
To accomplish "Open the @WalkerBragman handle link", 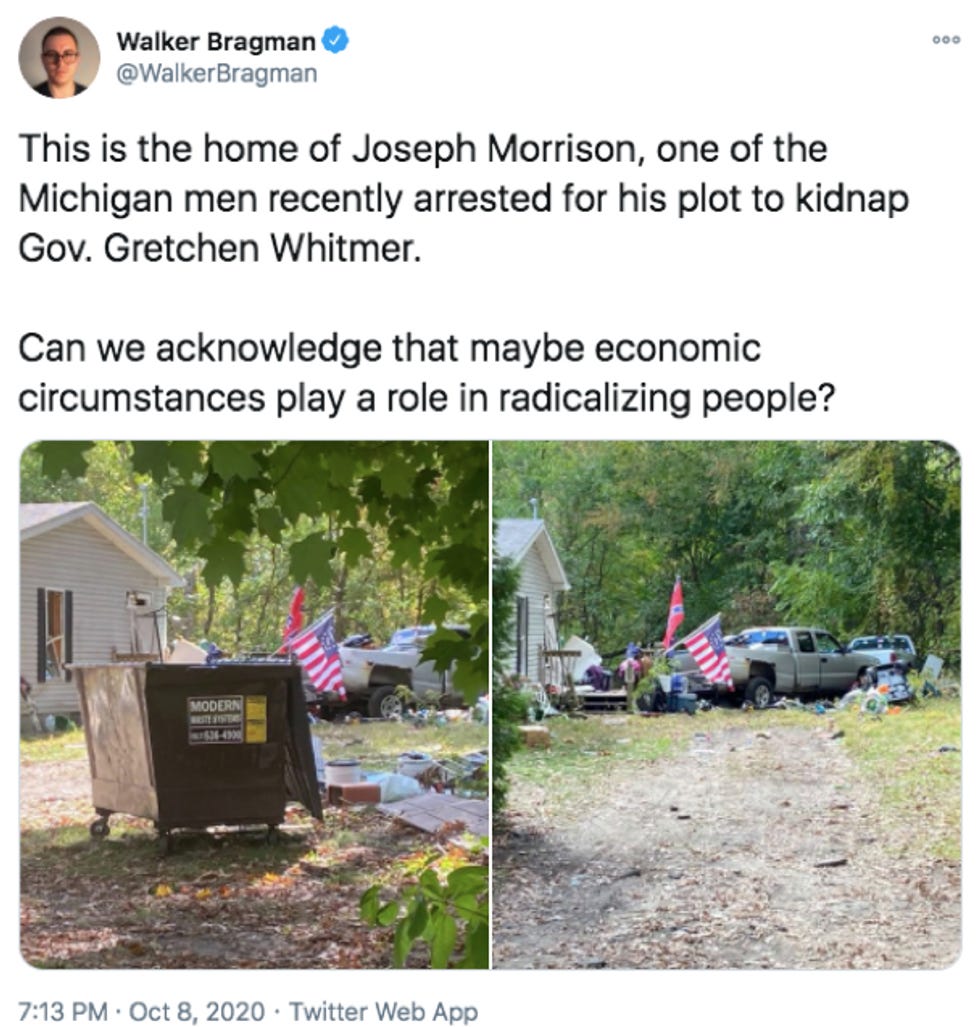I will [x=217, y=73].
